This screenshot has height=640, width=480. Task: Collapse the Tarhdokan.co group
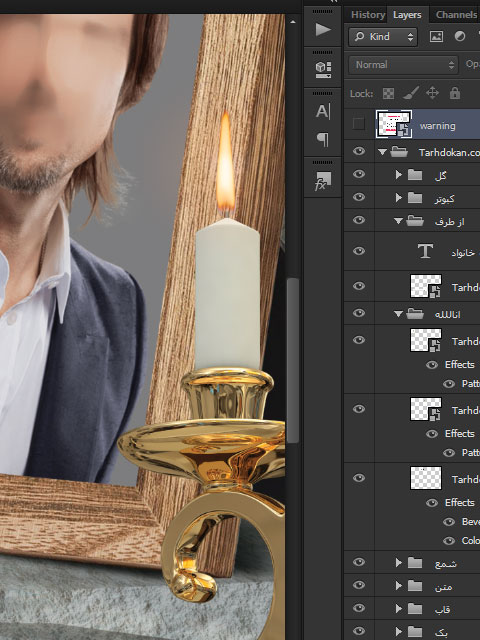(382, 152)
